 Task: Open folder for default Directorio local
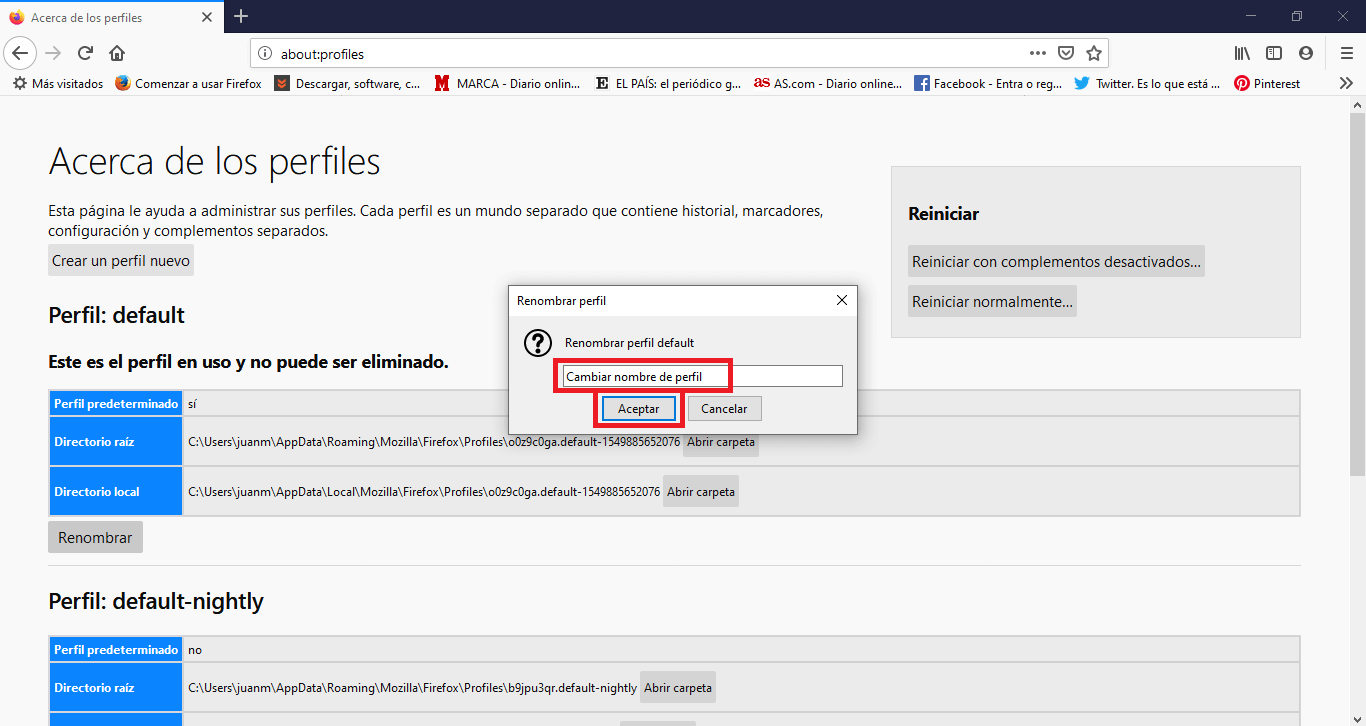click(x=701, y=491)
